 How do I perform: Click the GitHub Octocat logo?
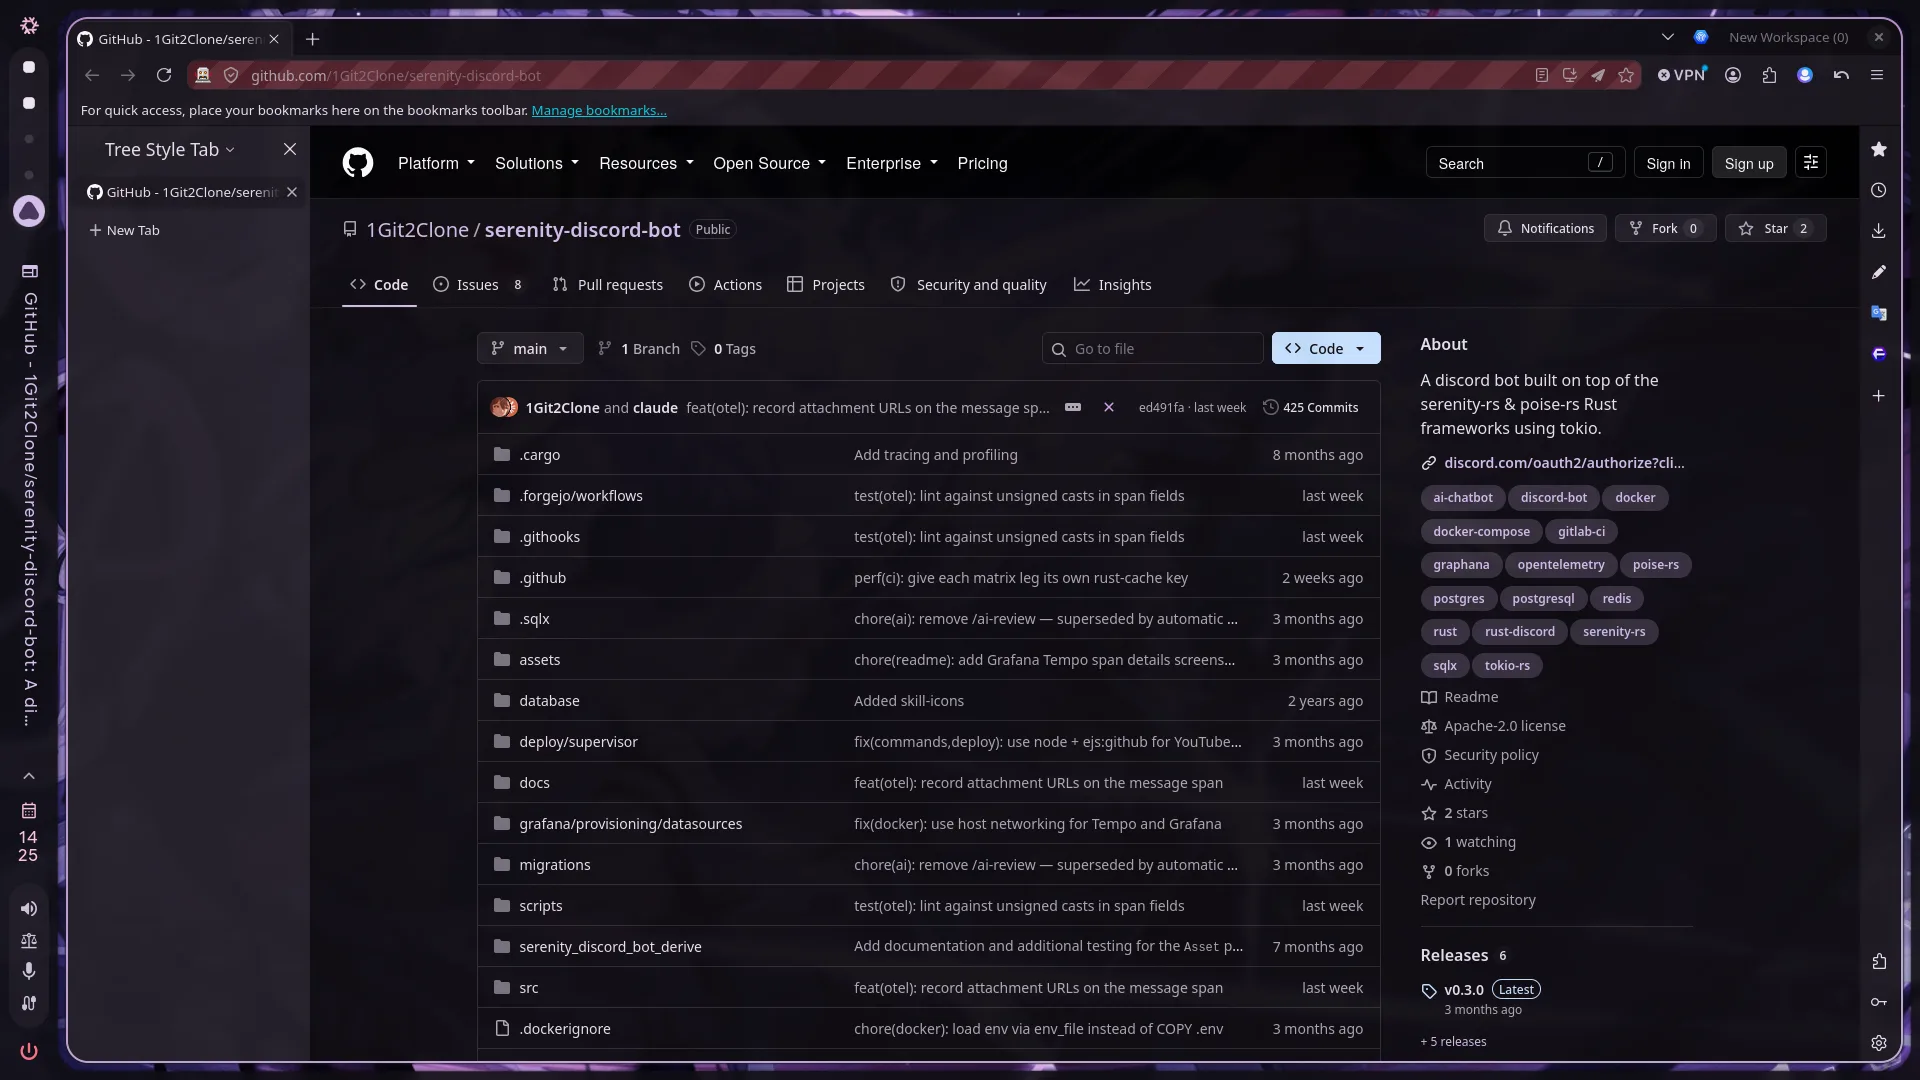357,163
